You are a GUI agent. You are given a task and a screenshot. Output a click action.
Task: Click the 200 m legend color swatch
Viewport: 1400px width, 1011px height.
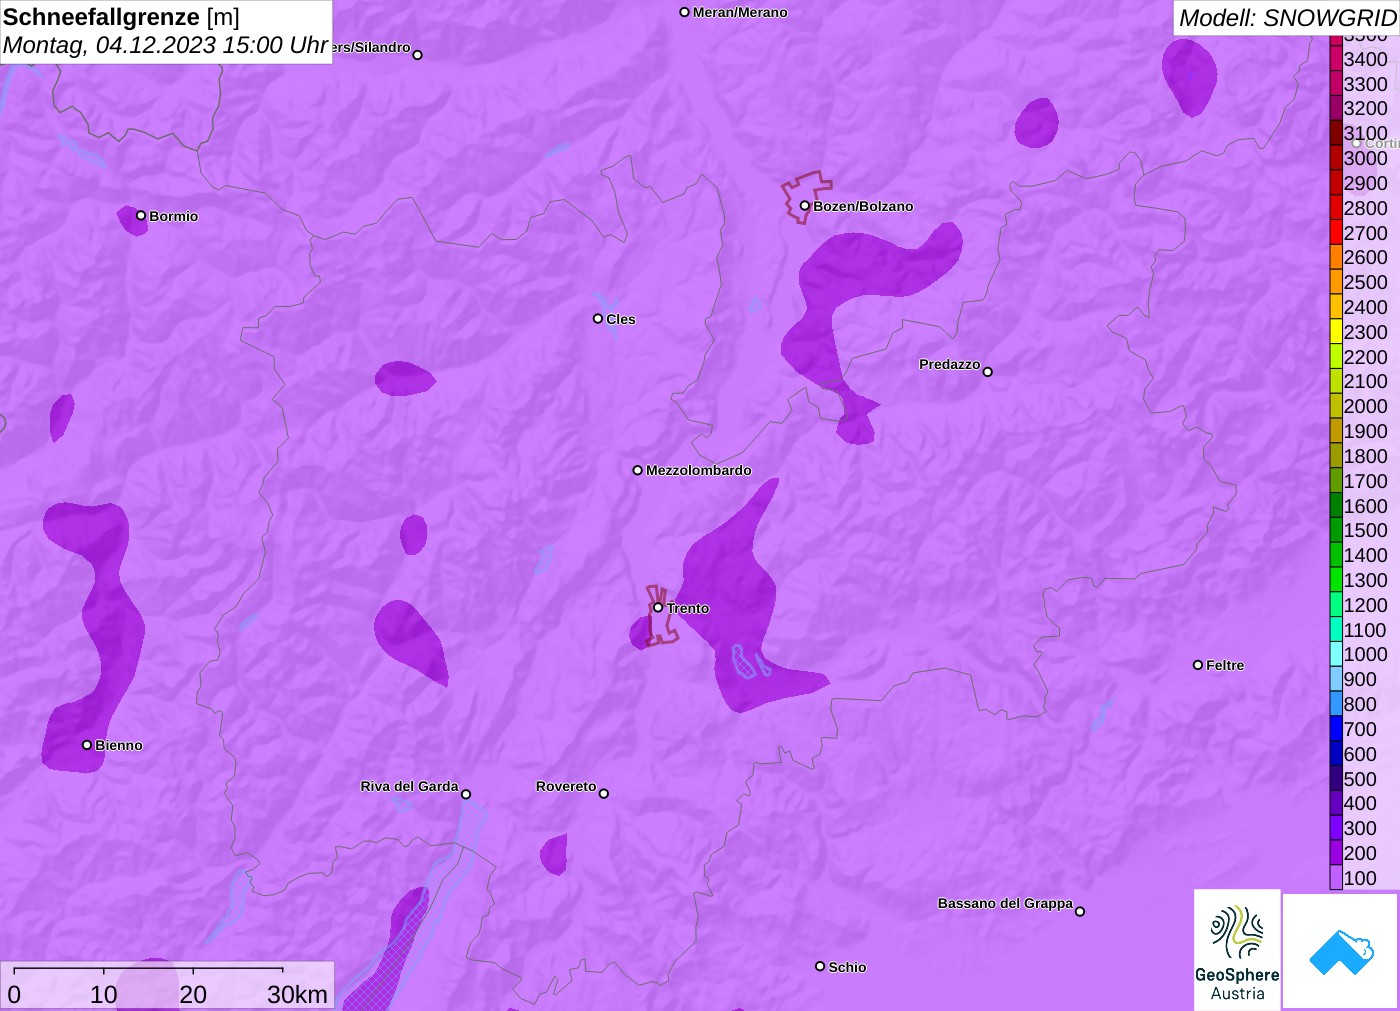(1336, 853)
